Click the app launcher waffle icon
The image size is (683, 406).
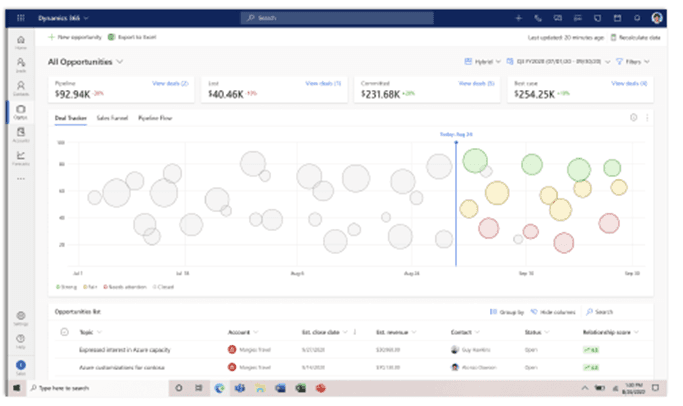point(21,18)
